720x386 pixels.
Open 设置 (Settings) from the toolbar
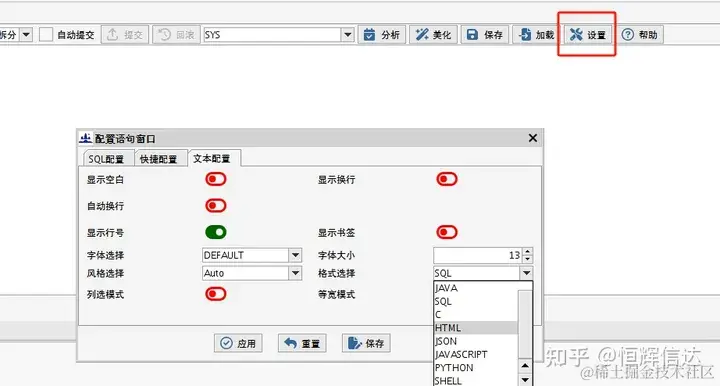pos(588,34)
